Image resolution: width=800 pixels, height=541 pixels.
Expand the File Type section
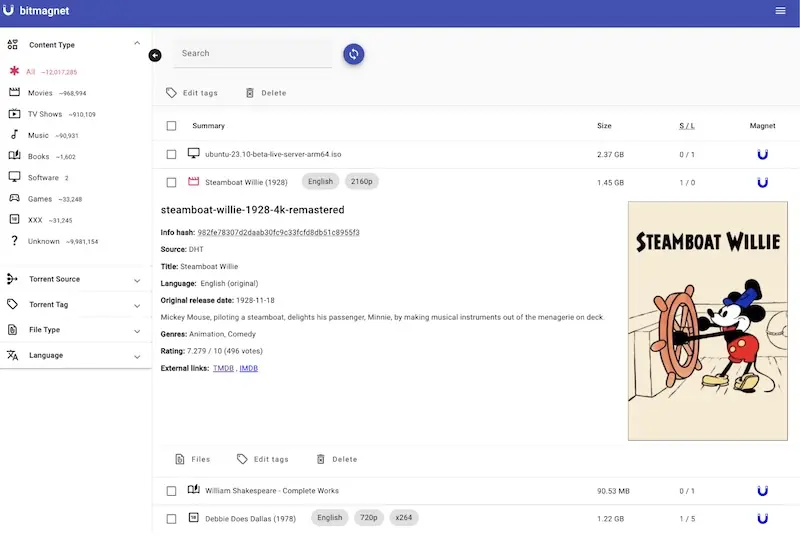tap(76, 330)
